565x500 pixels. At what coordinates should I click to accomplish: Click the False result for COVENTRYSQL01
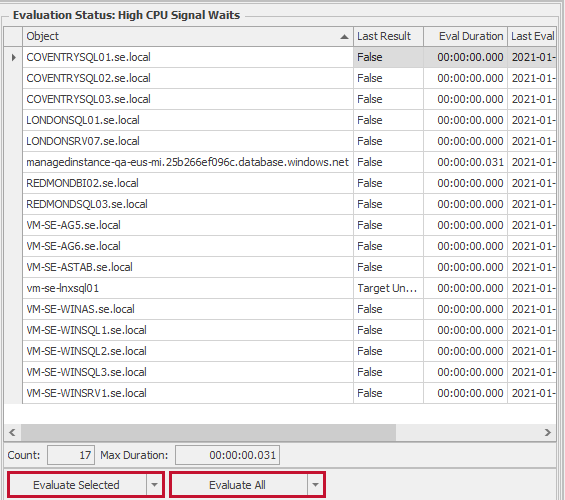[x=388, y=57]
